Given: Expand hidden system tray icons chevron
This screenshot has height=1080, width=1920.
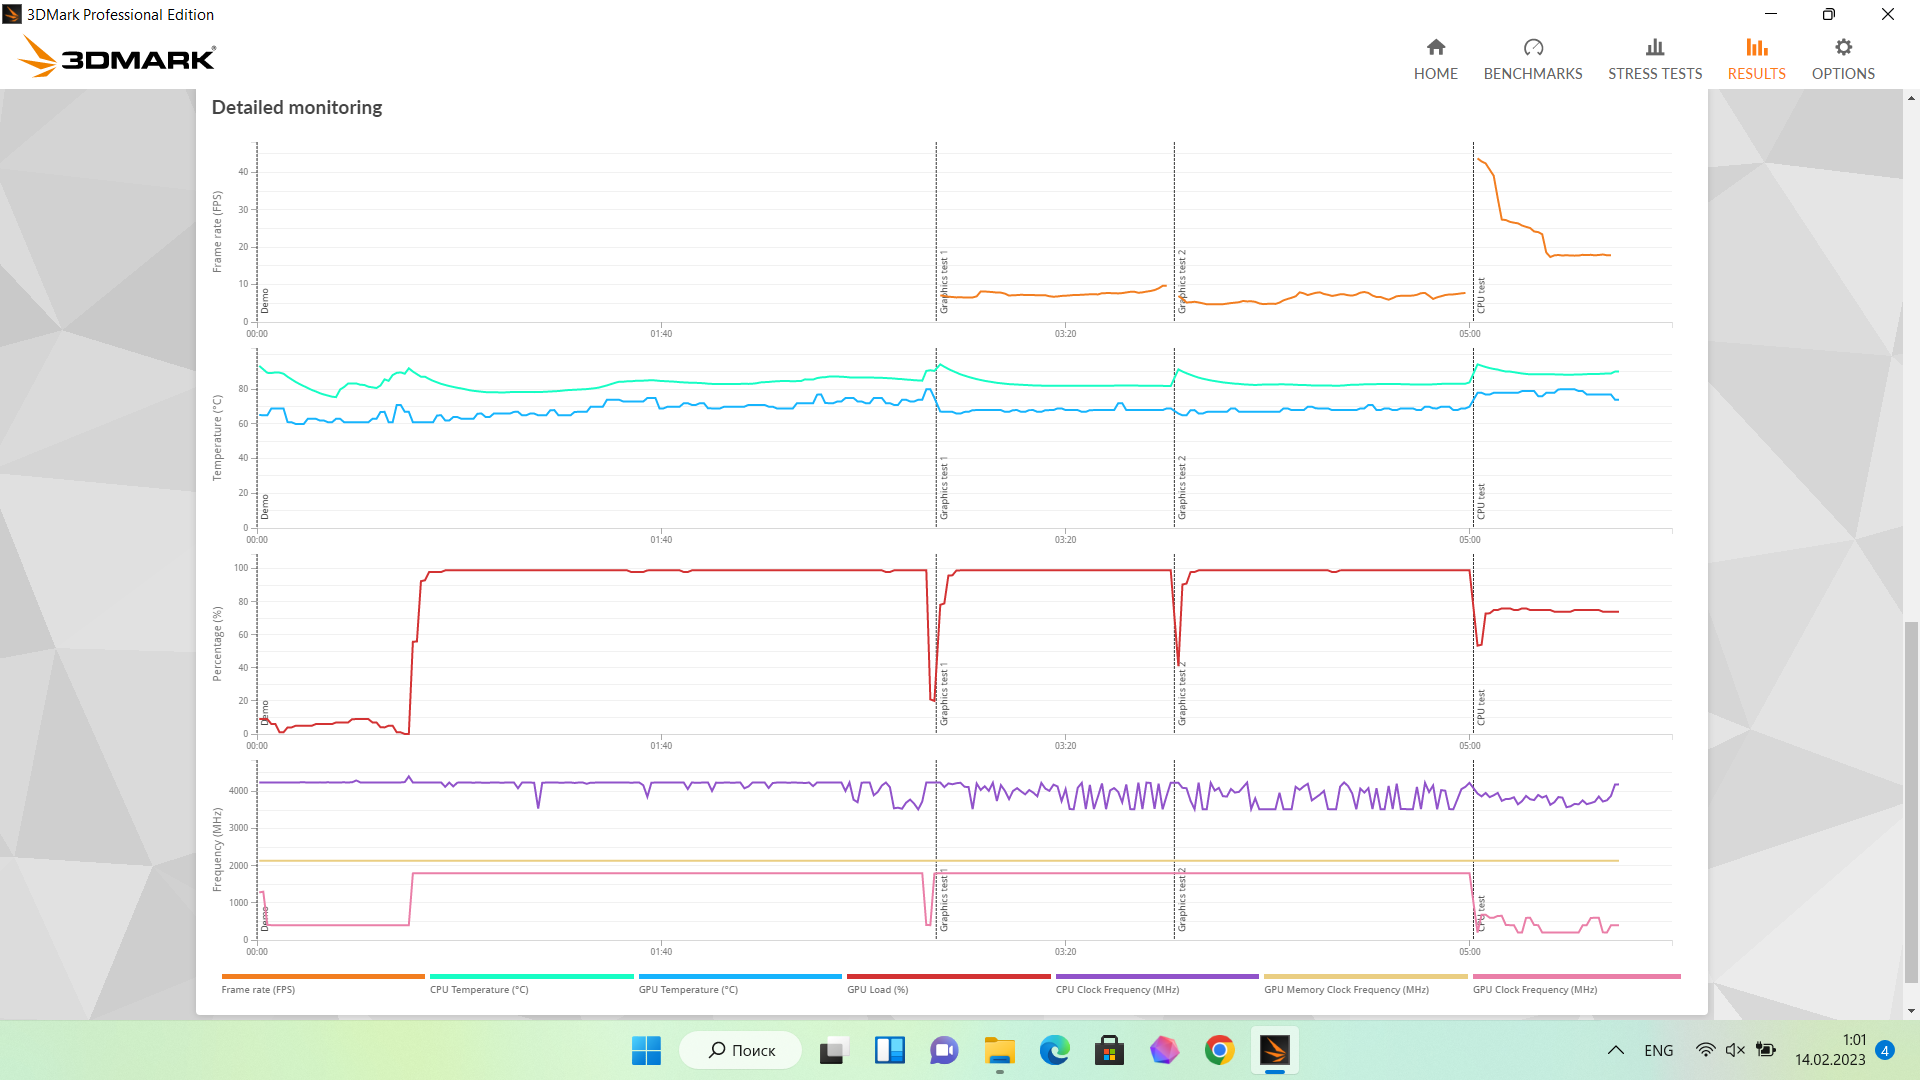Looking at the screenshot, I should click(x=1615, y=1050).
